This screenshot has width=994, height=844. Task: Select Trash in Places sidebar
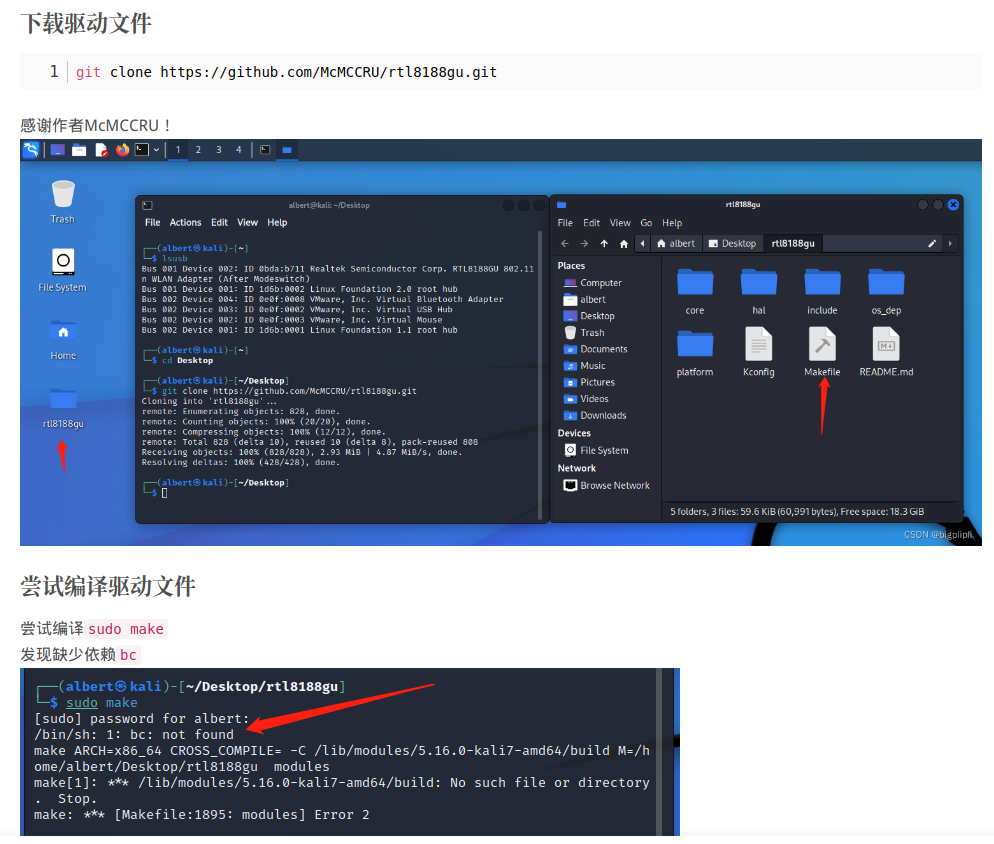[584, 332]
